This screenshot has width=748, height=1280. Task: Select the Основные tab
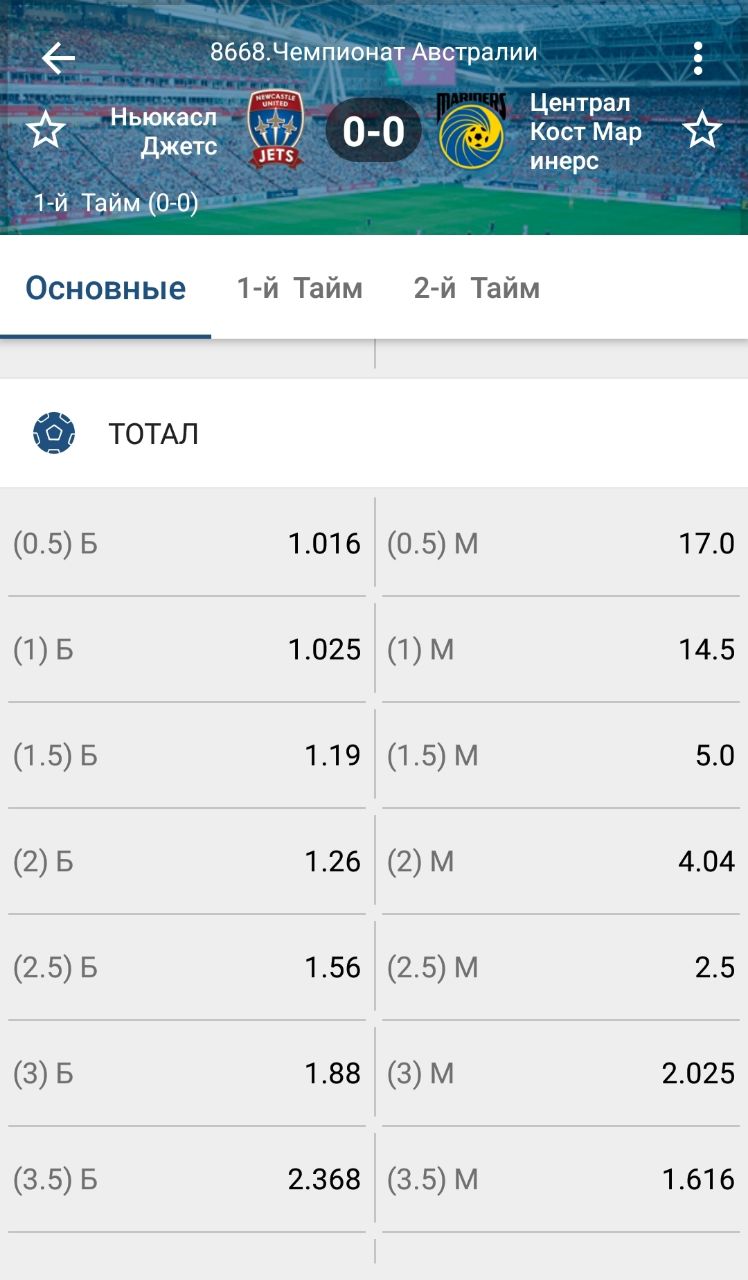coord(105,289)
